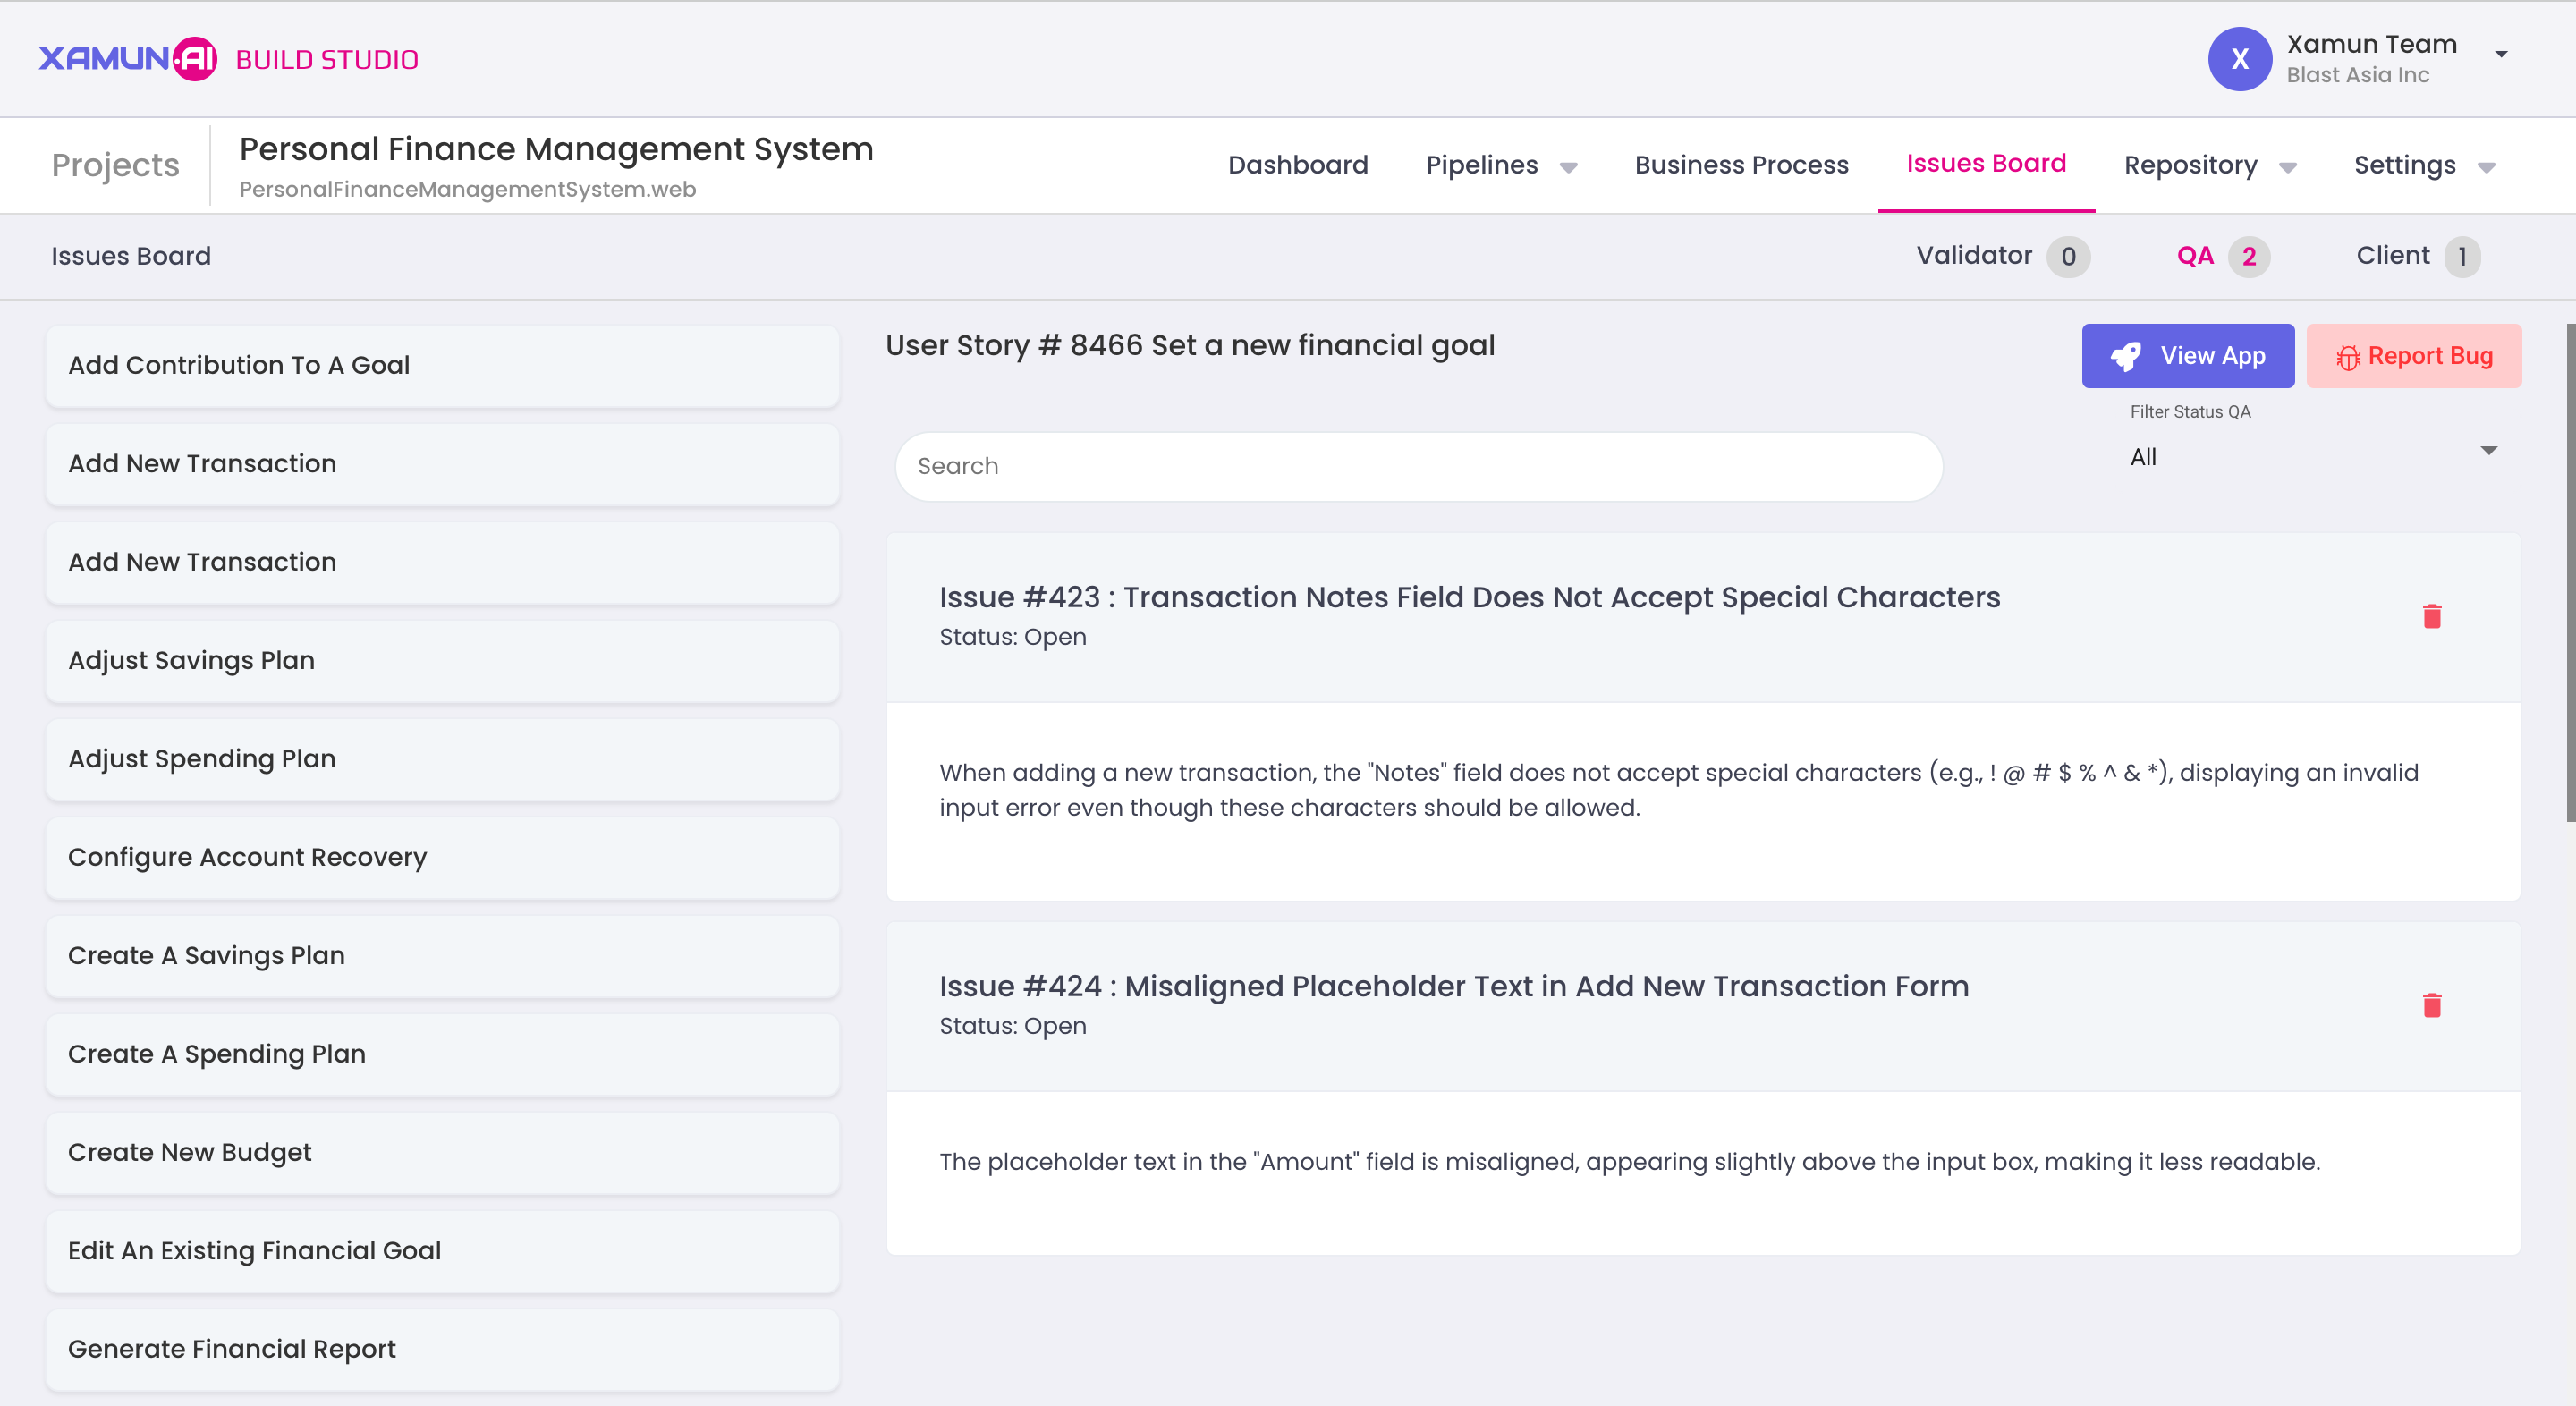Image resolution: width=2576 pixels, height=1406 pixels.
Task: Click the bug icon on Report Bug
Action: tap(2347, 357)
